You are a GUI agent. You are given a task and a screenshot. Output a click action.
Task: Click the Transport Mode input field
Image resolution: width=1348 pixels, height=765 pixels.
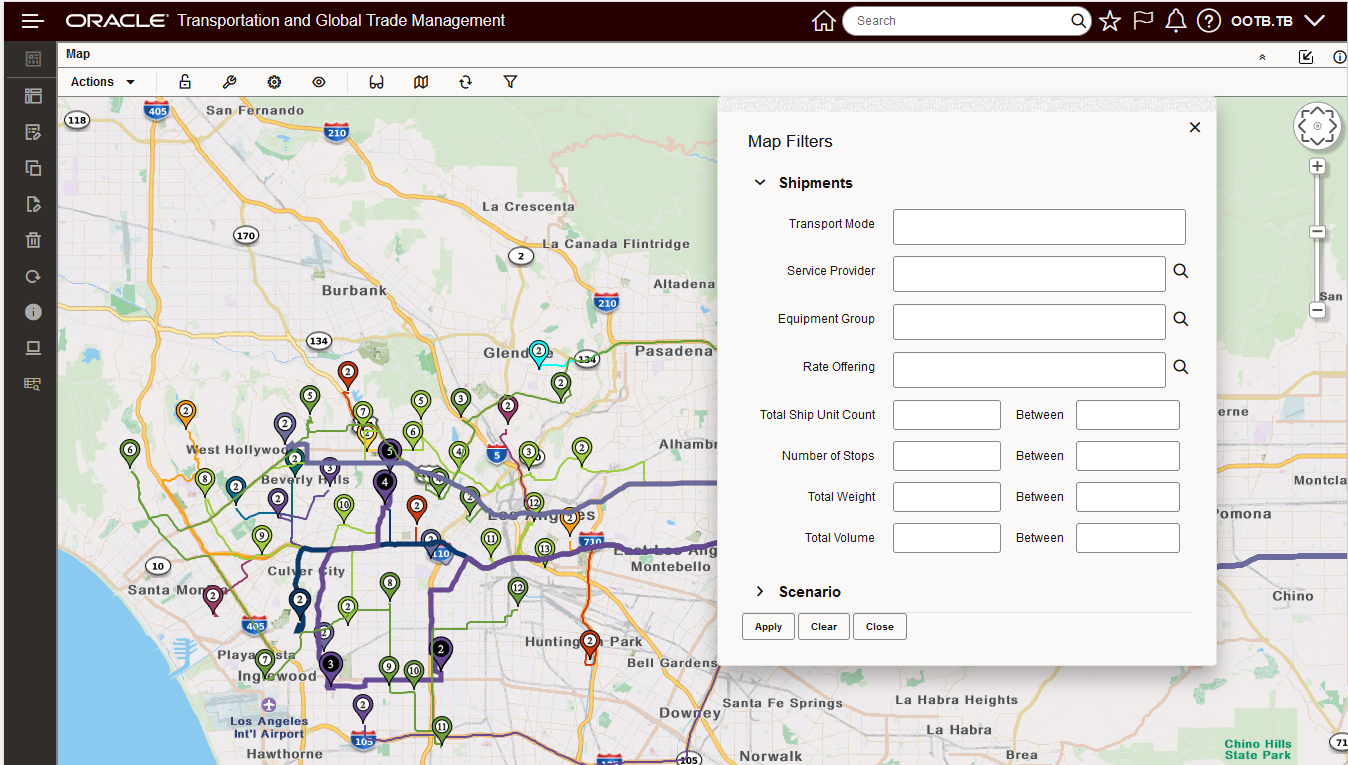(1038, 227)
